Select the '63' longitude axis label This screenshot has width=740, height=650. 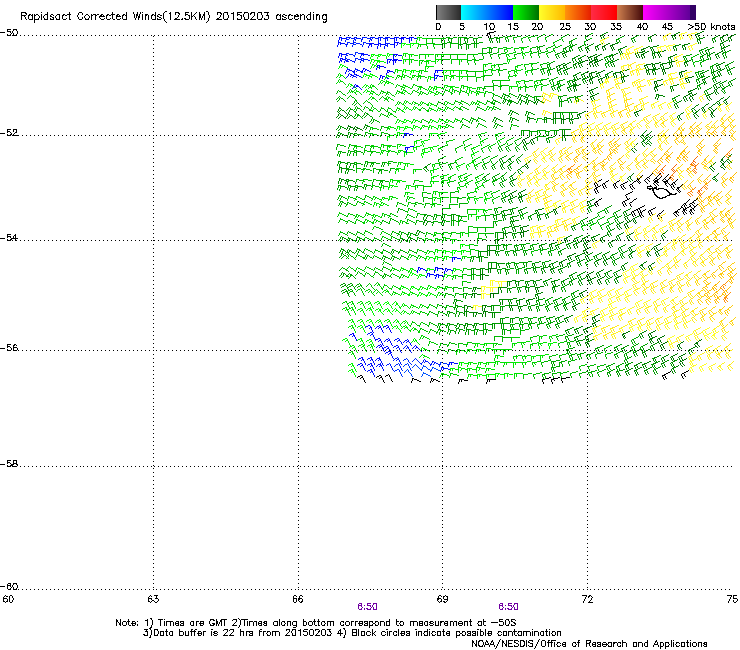[153, 599]
